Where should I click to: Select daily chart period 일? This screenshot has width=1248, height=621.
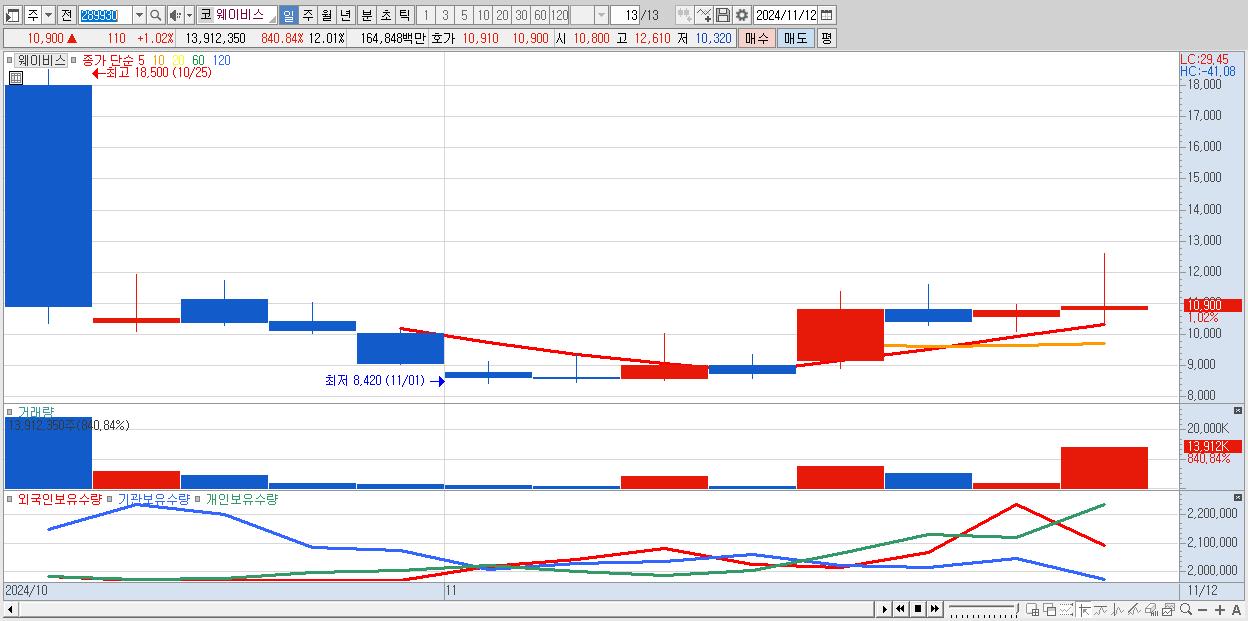tap(289, 15)
